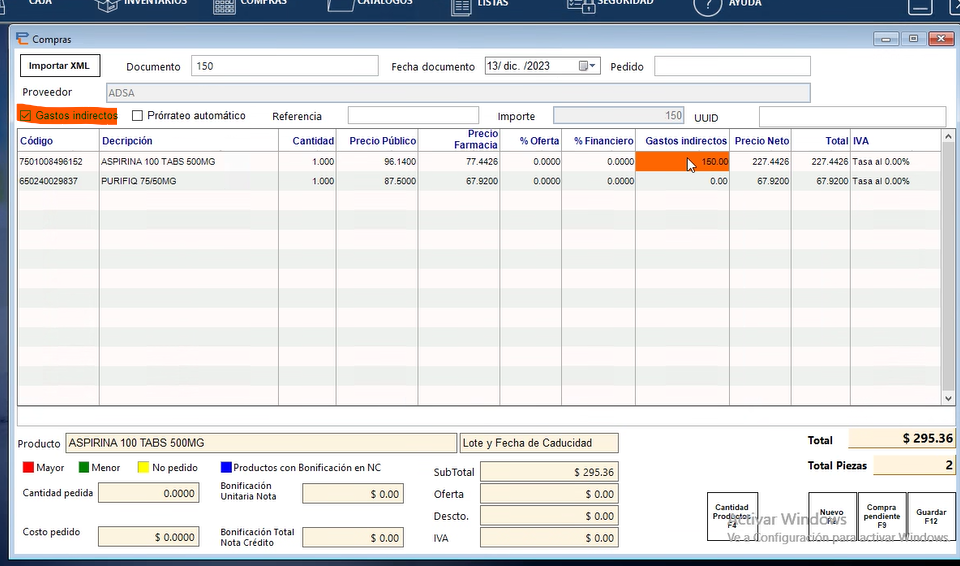Click the blue Bonificación en NC swatch
The height and width of the screenshot is (566, 960).
point(226,467)
